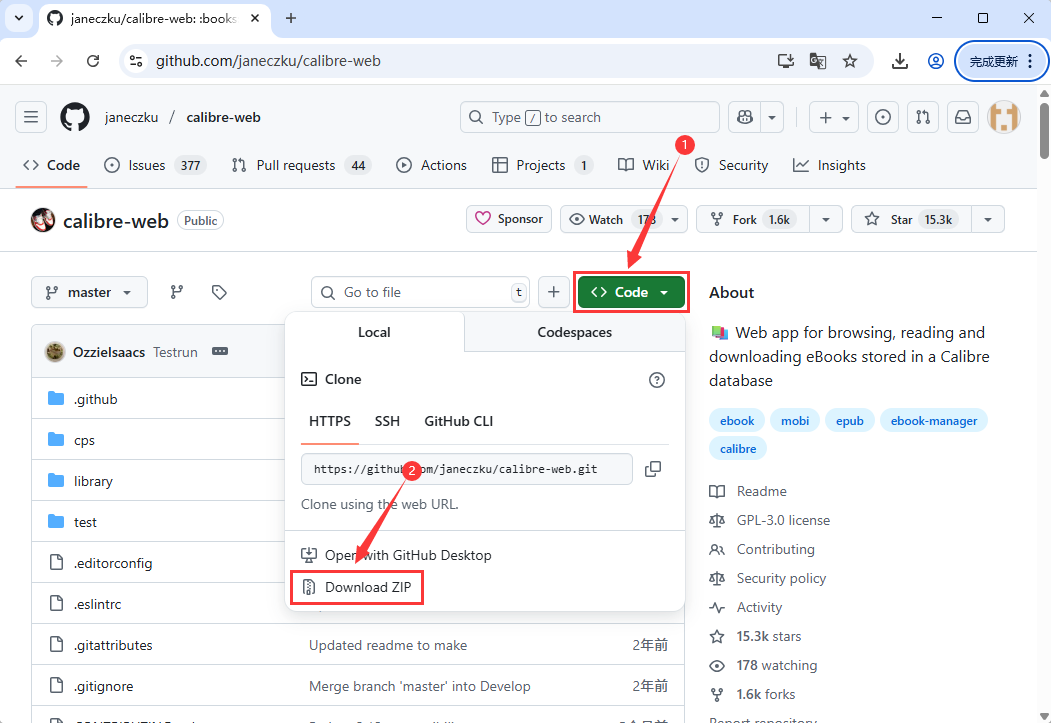Open the Insights tab
Screen dimensions: 1051x723
[829, 165]
